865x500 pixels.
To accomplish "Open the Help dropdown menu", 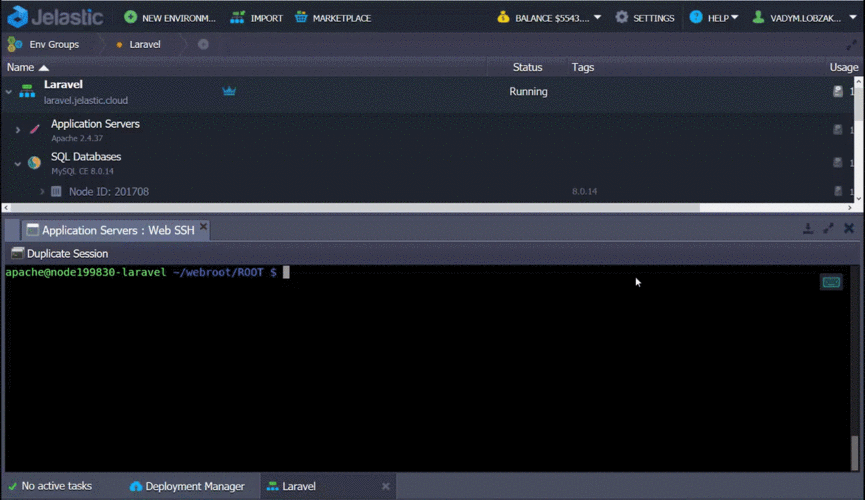I will coord(714,18).
